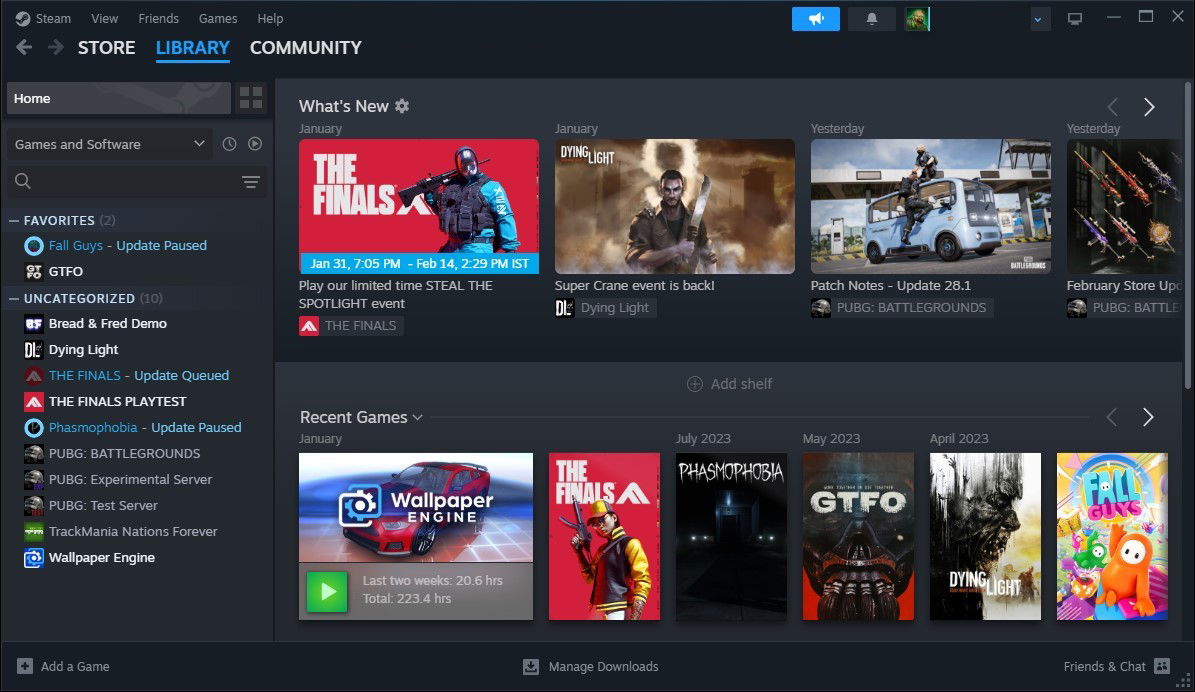Click the Big Picture mode monitor icon
The image size is (1195, 692).
click(x=1075, y=17)
